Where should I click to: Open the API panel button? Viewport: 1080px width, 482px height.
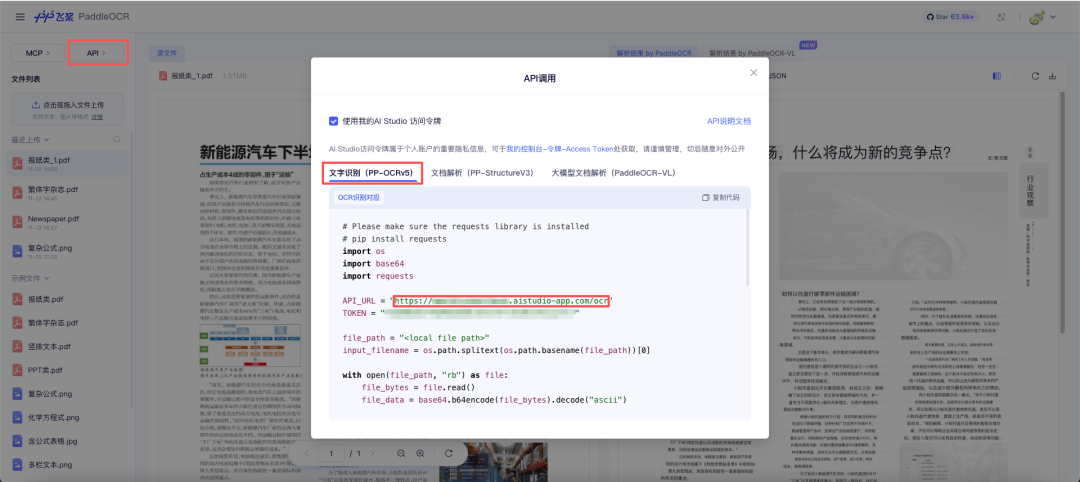tap(97, 53)
